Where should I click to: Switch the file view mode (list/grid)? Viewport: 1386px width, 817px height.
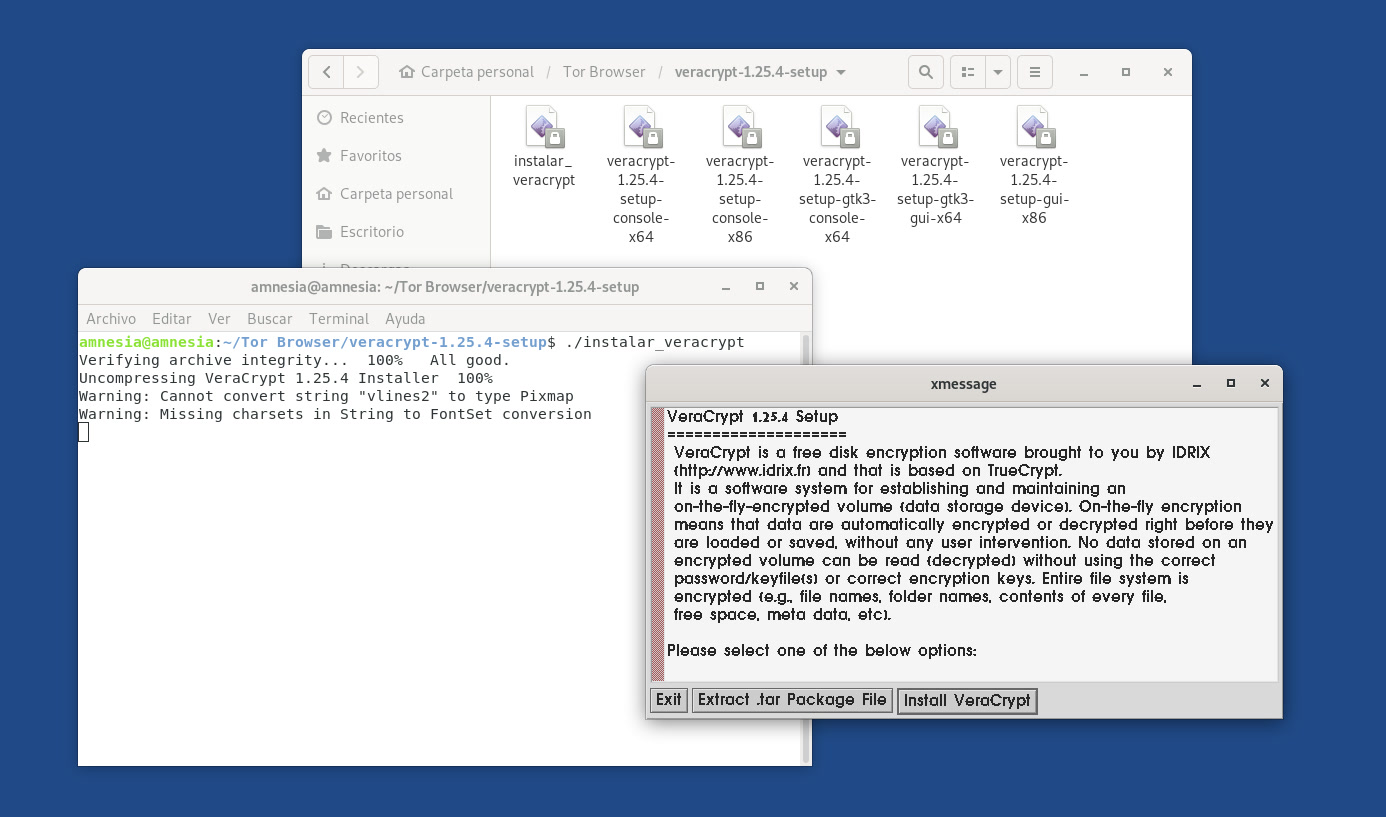967,72
